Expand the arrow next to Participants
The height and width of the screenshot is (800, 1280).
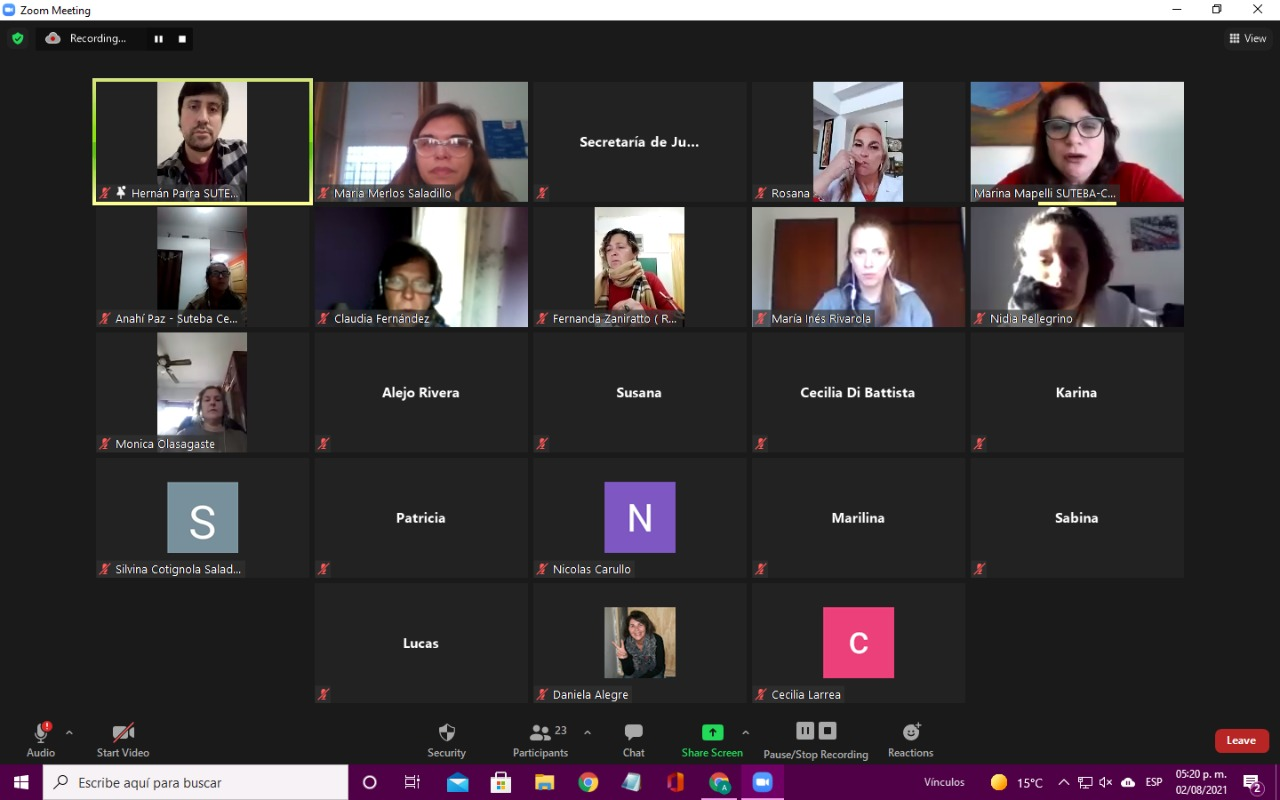[587, 733]
